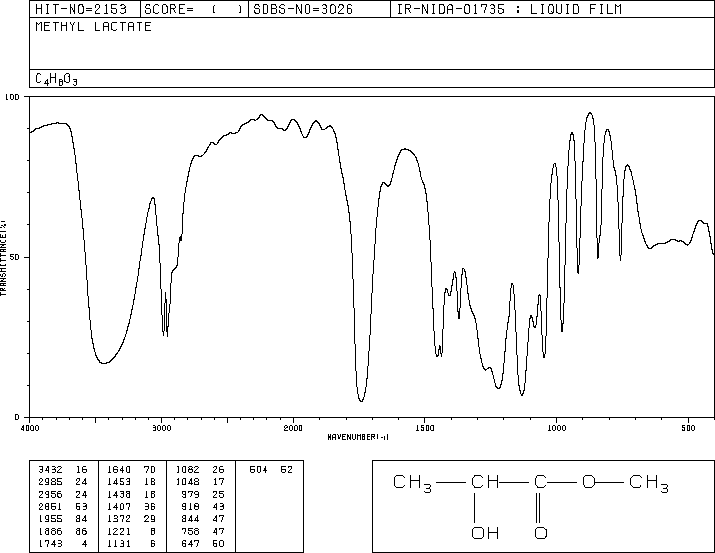Select the 647 peak table entry
715x553 pixels.
[x=191, y=543]
